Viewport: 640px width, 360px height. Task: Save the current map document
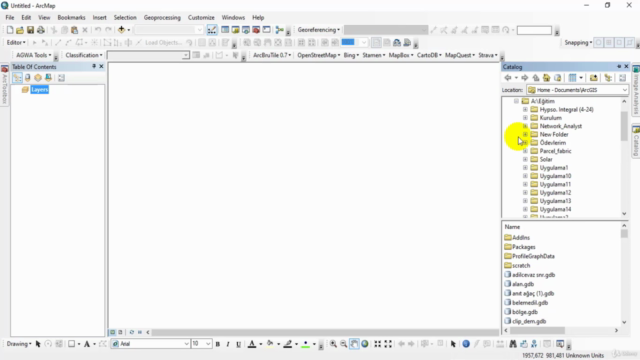[x=30, y=30]
